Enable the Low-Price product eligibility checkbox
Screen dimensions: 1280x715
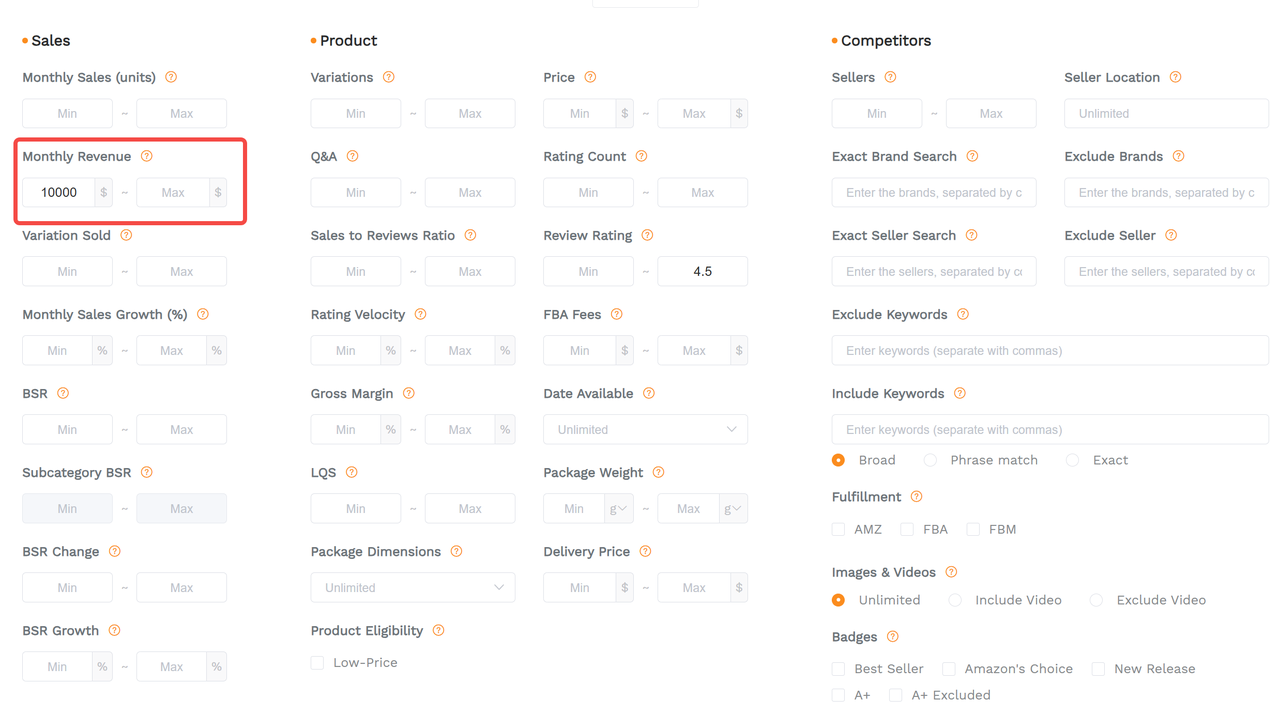pos(317,662)
